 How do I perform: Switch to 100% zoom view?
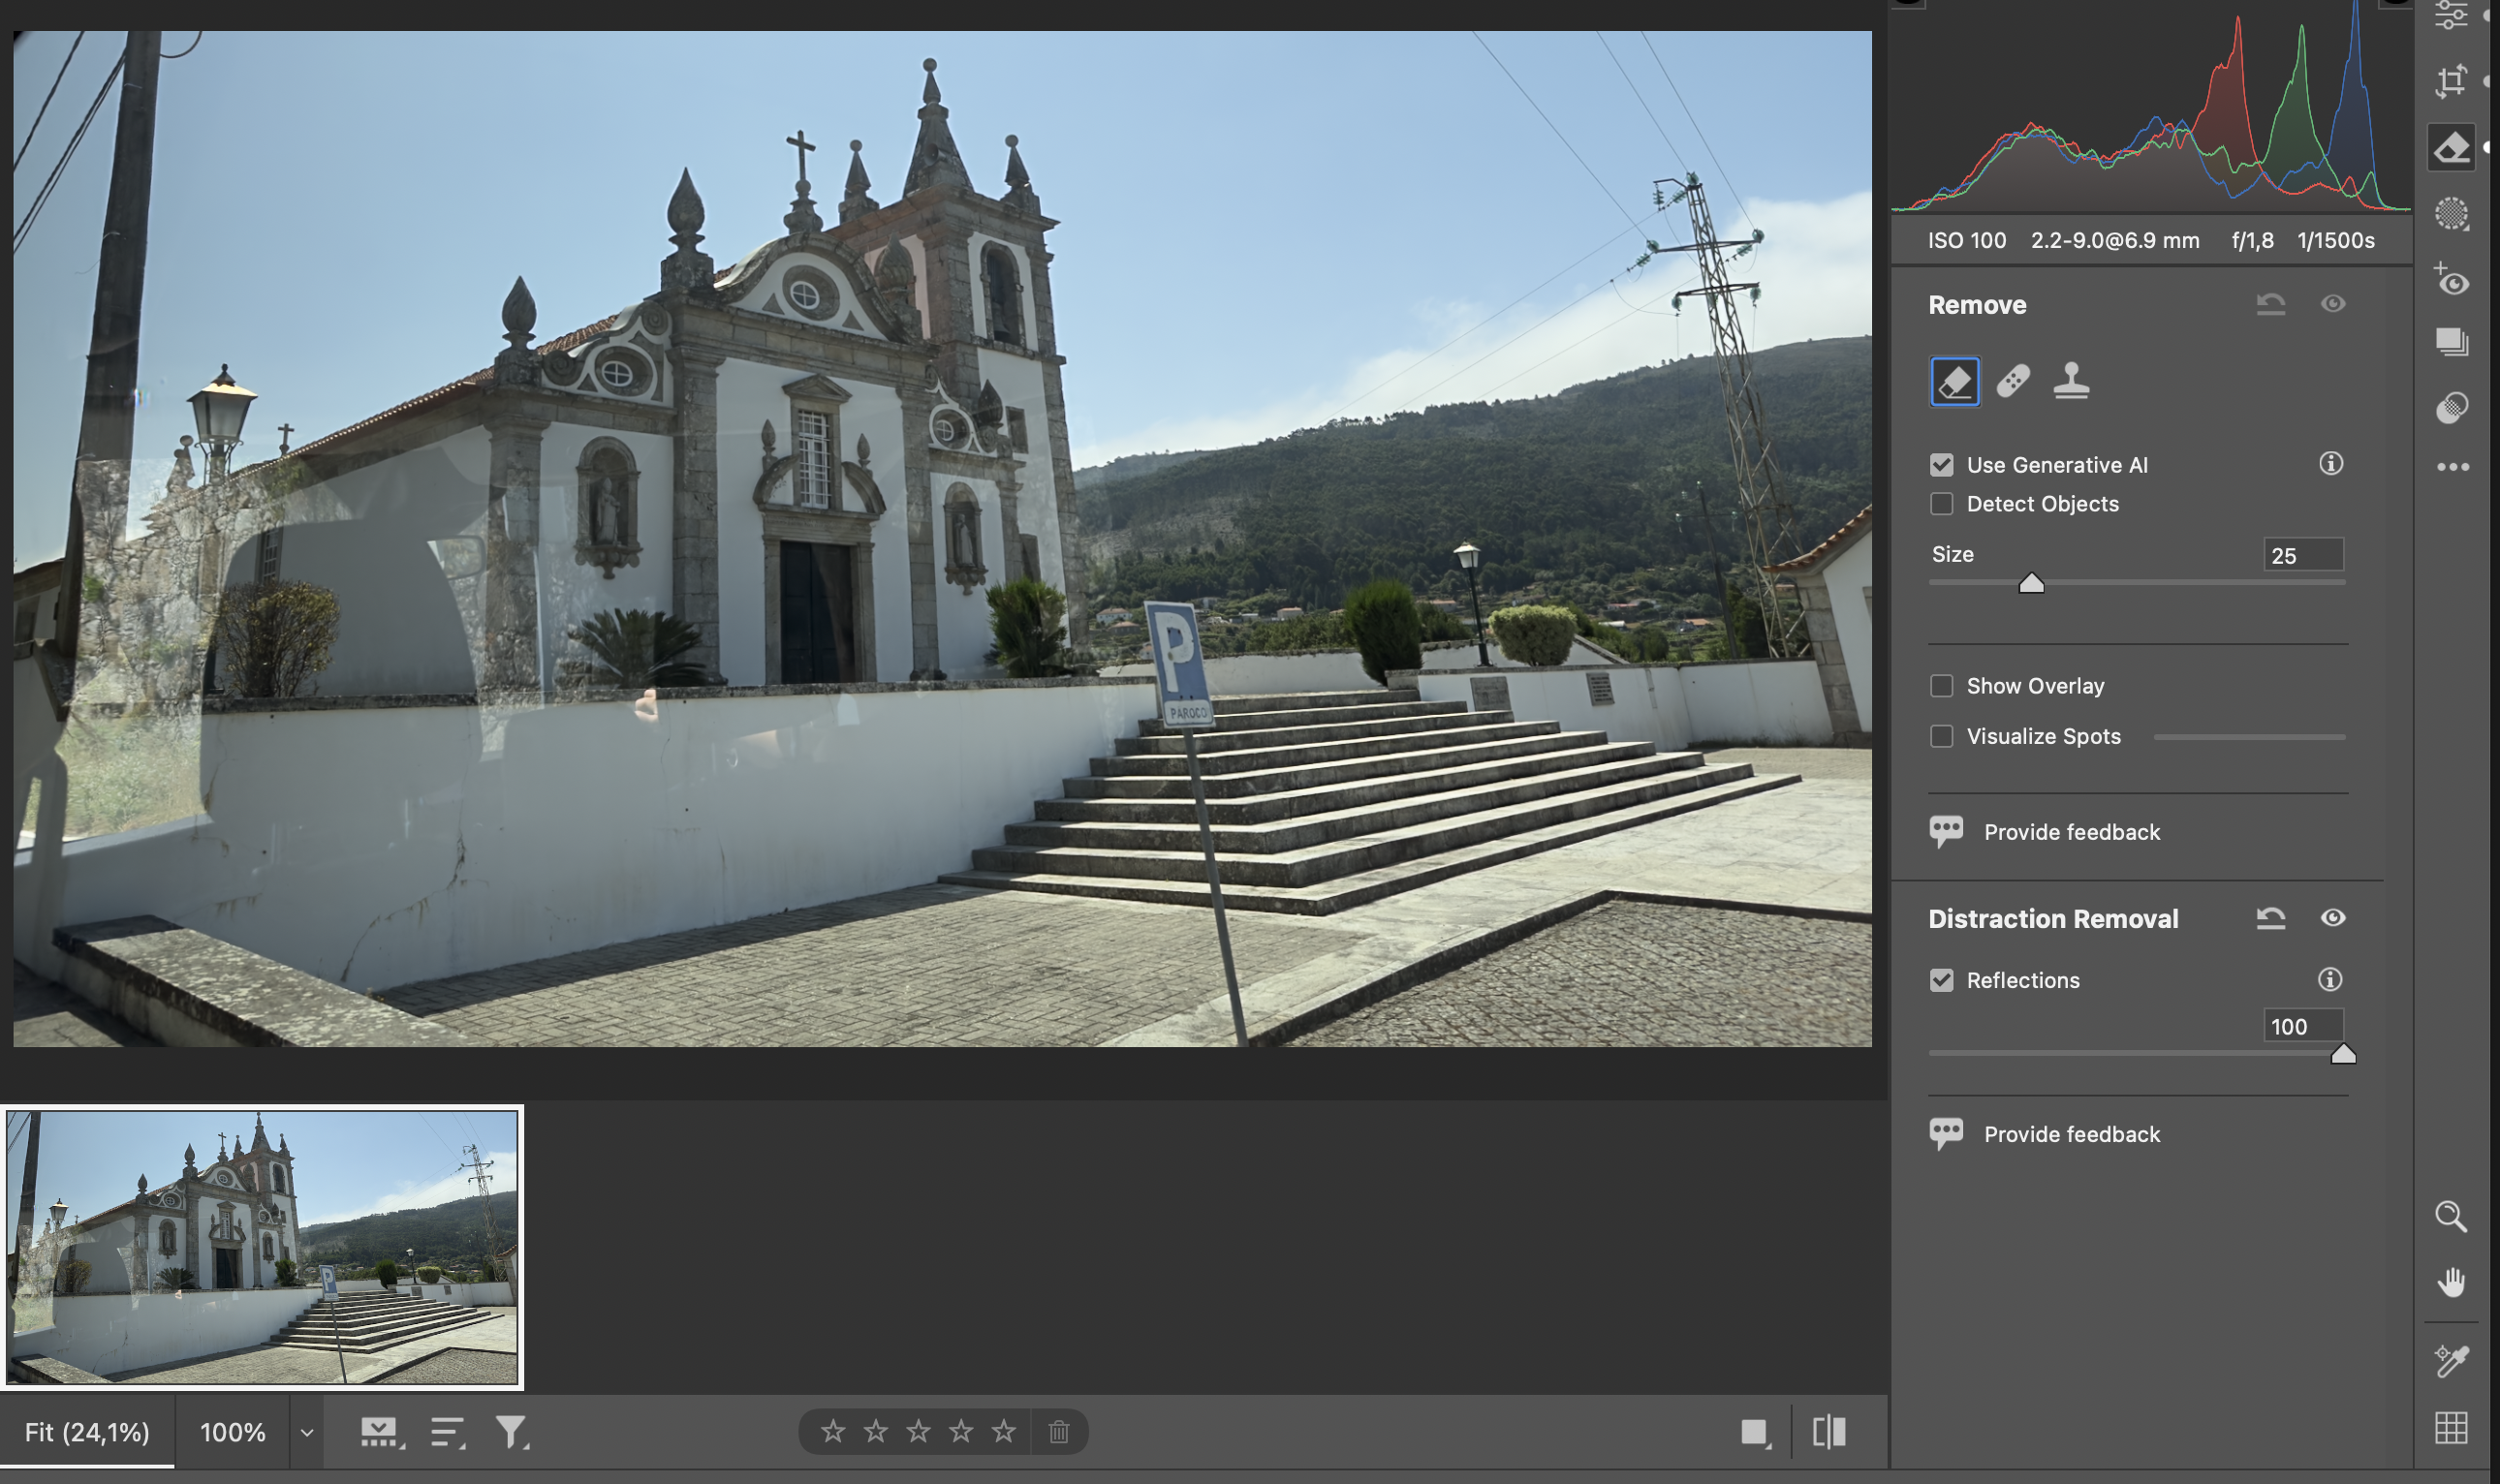pos(232,1432)
